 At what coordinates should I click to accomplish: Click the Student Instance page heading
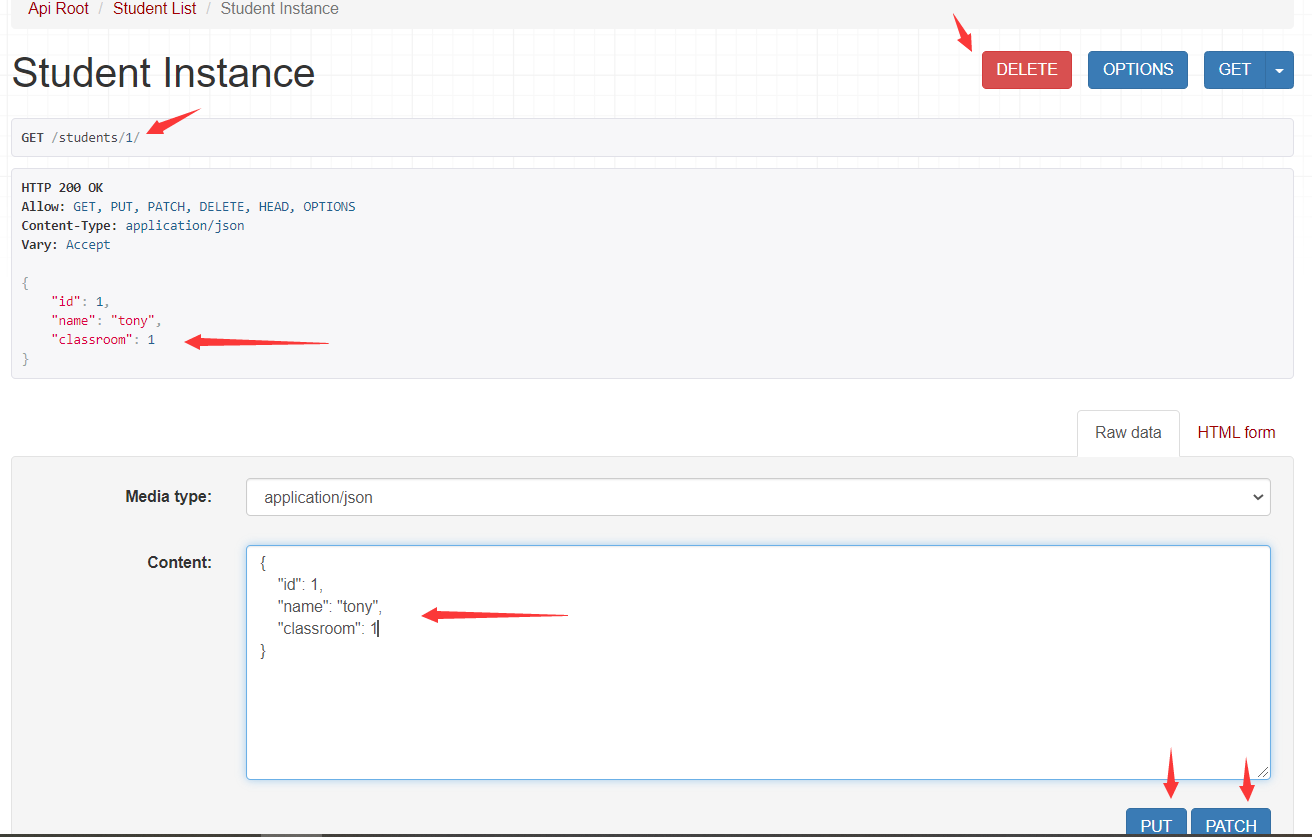(163, 72)
